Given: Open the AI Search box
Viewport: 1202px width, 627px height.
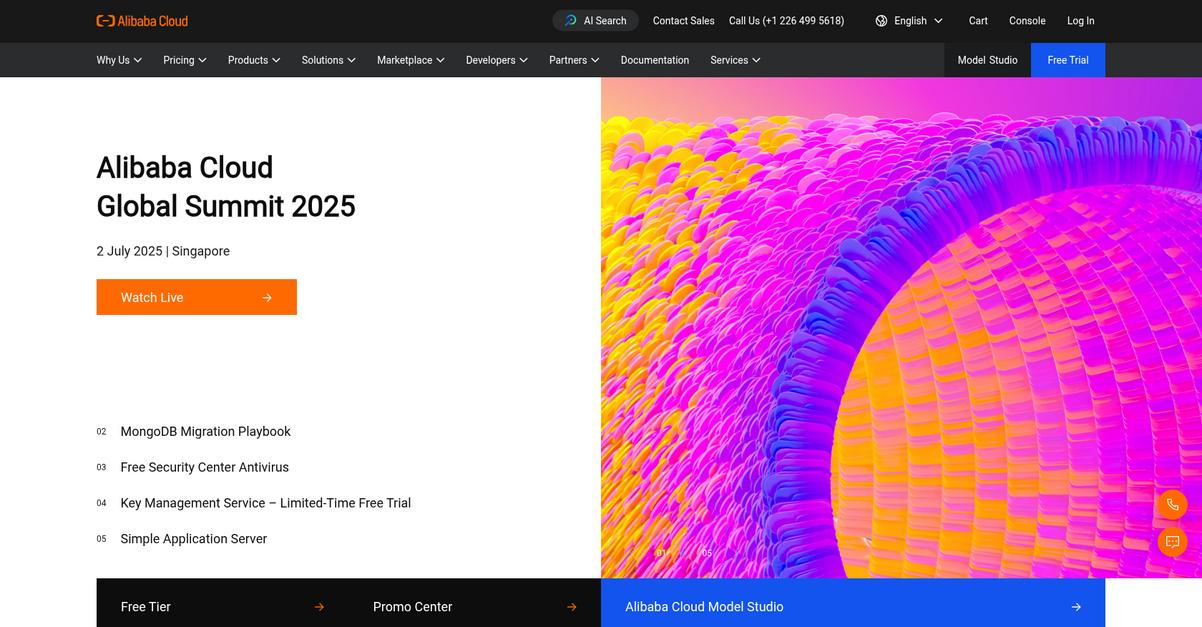Looking at the screenshot, I should point(595,21).
